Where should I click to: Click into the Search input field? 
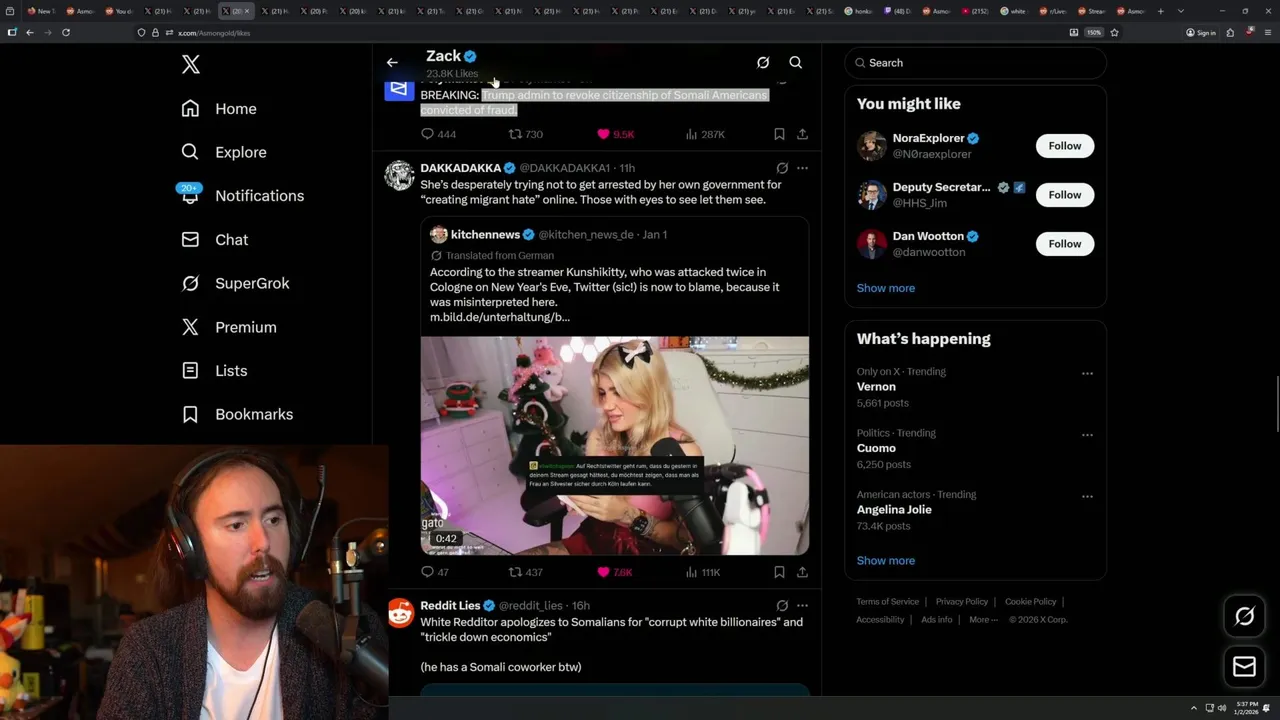point(975,63)
